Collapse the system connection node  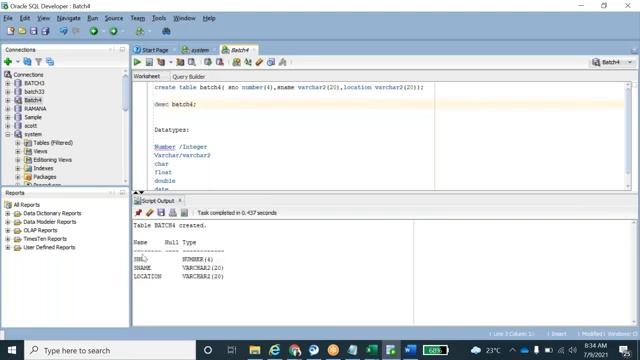pyautogui.click(x=7, y=134)
